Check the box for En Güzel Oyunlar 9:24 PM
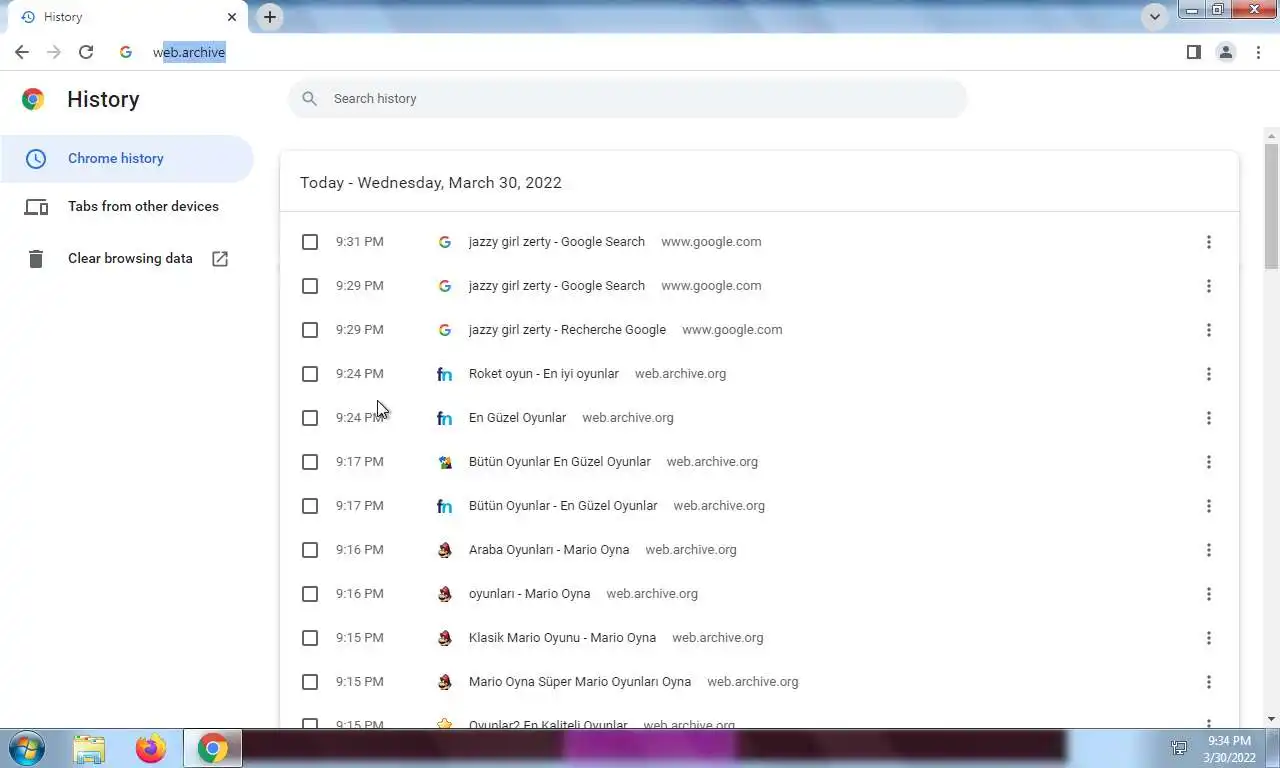Screen dimensions: 1280x768 (x=310, y=418)
